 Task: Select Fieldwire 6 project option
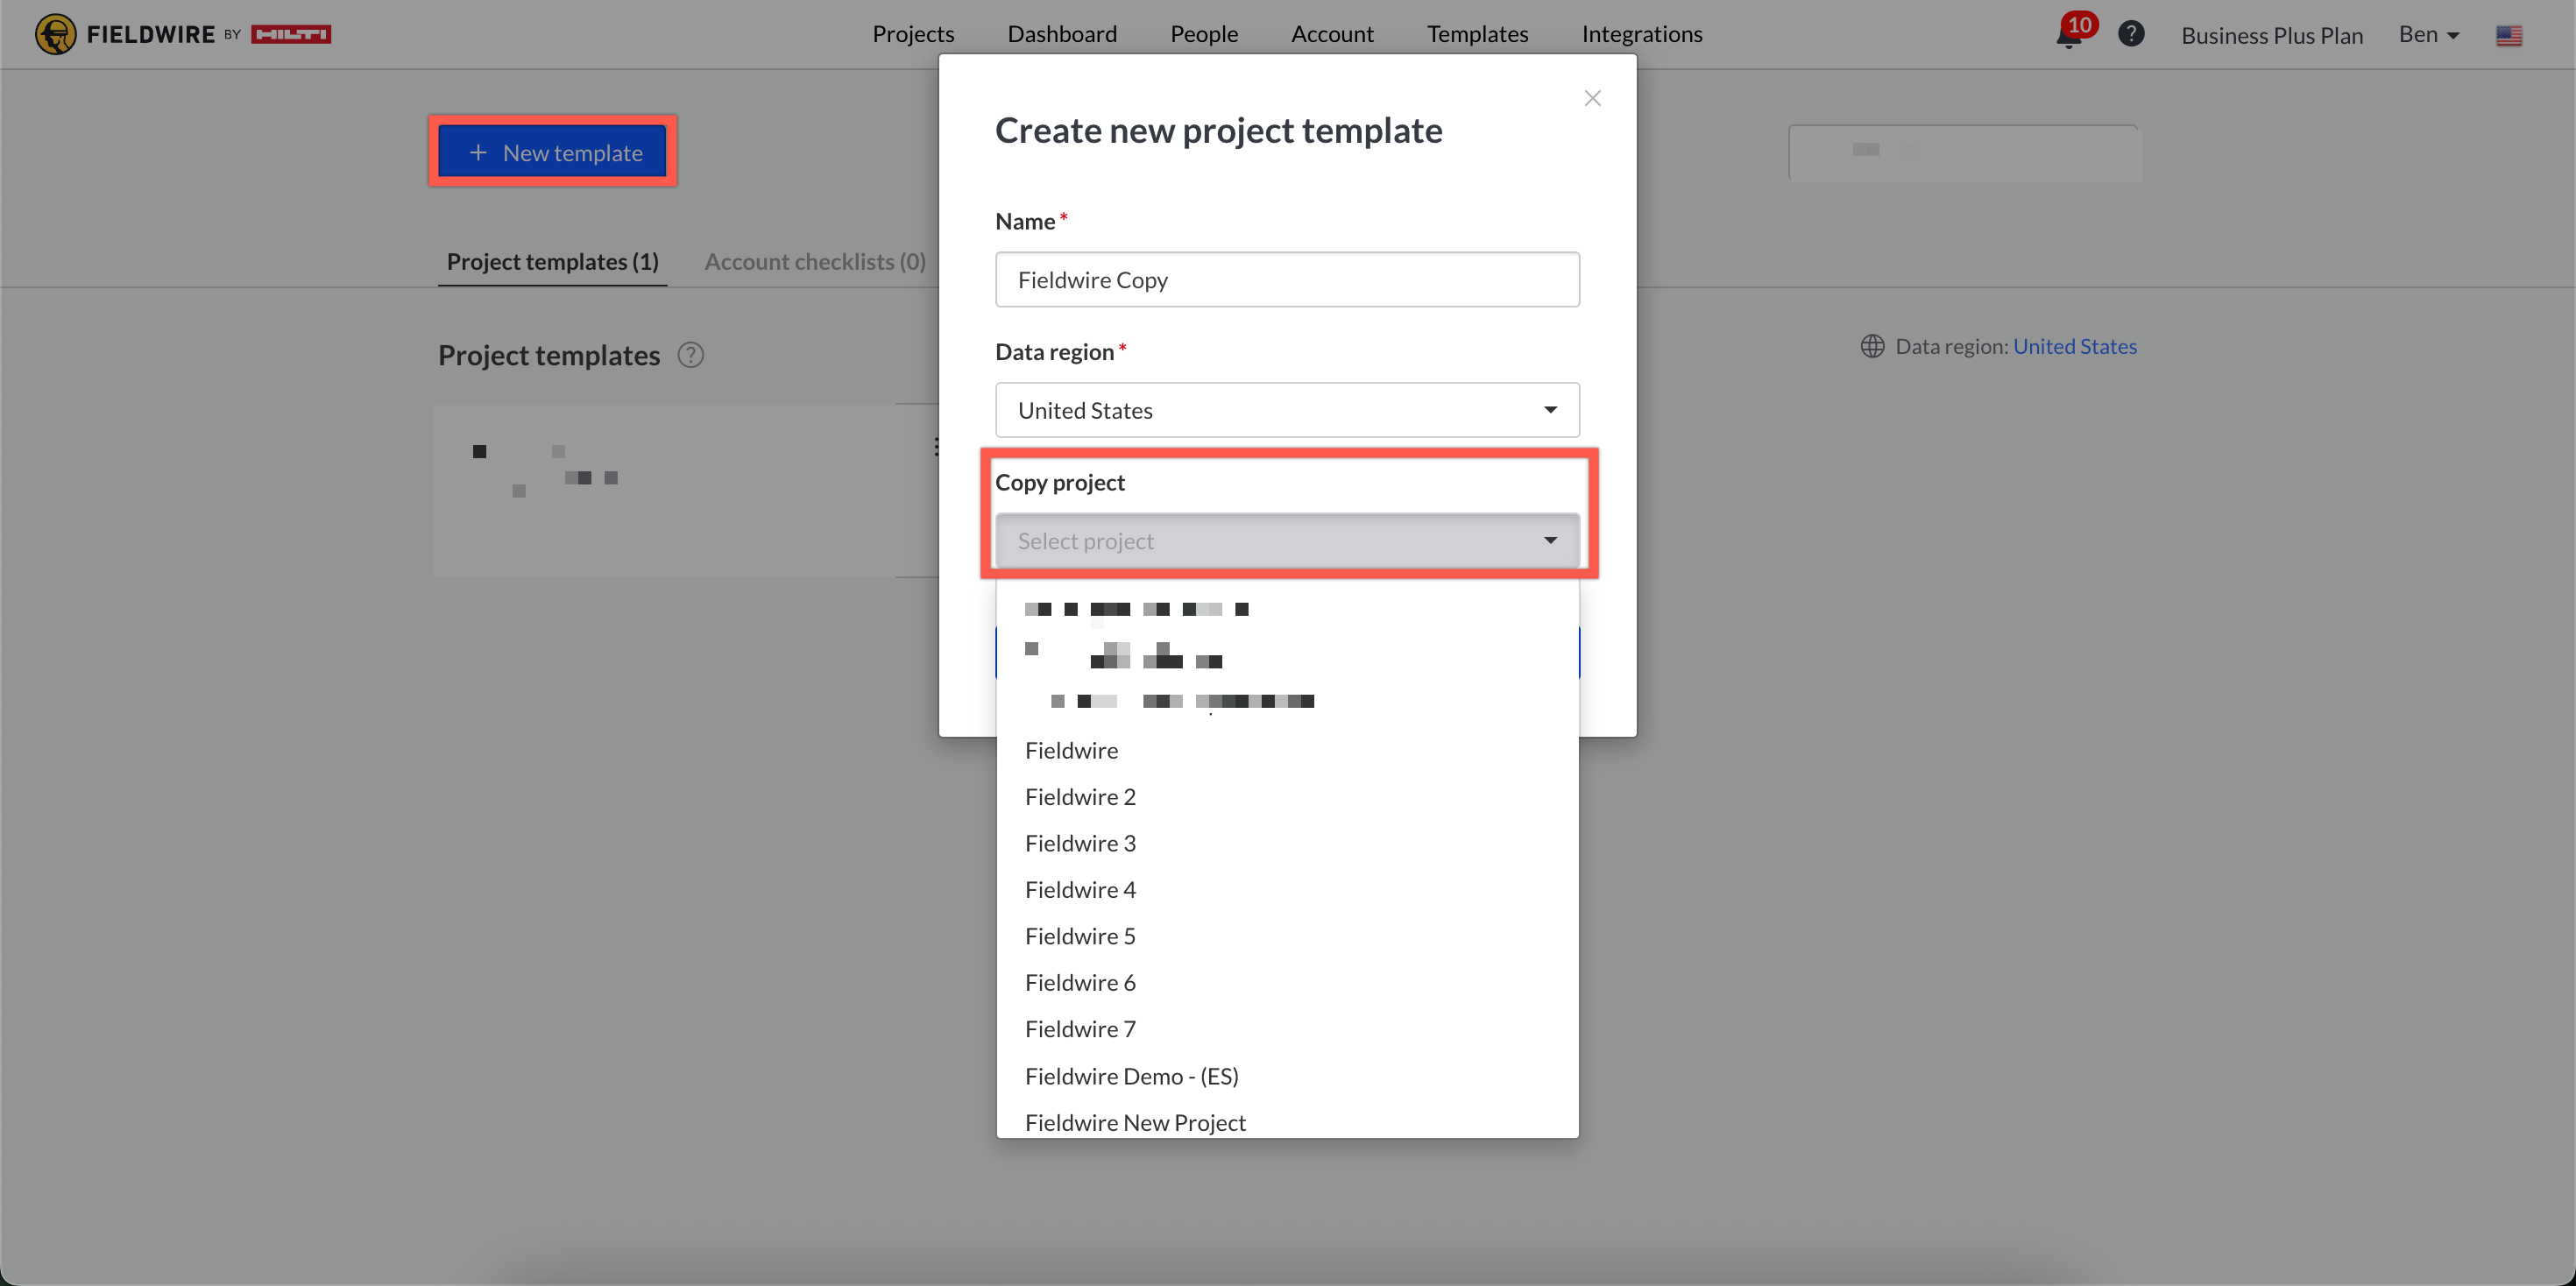tap(1080, 982)
